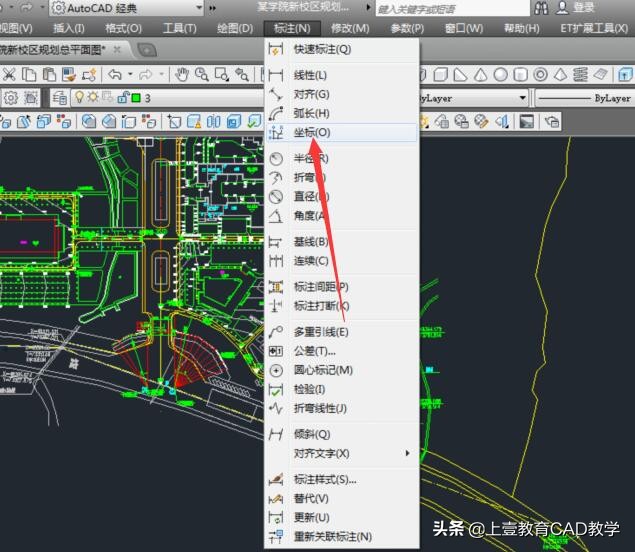Select the Separate solids icon
This screenshot has width=635, height=552.
(214, 121)
